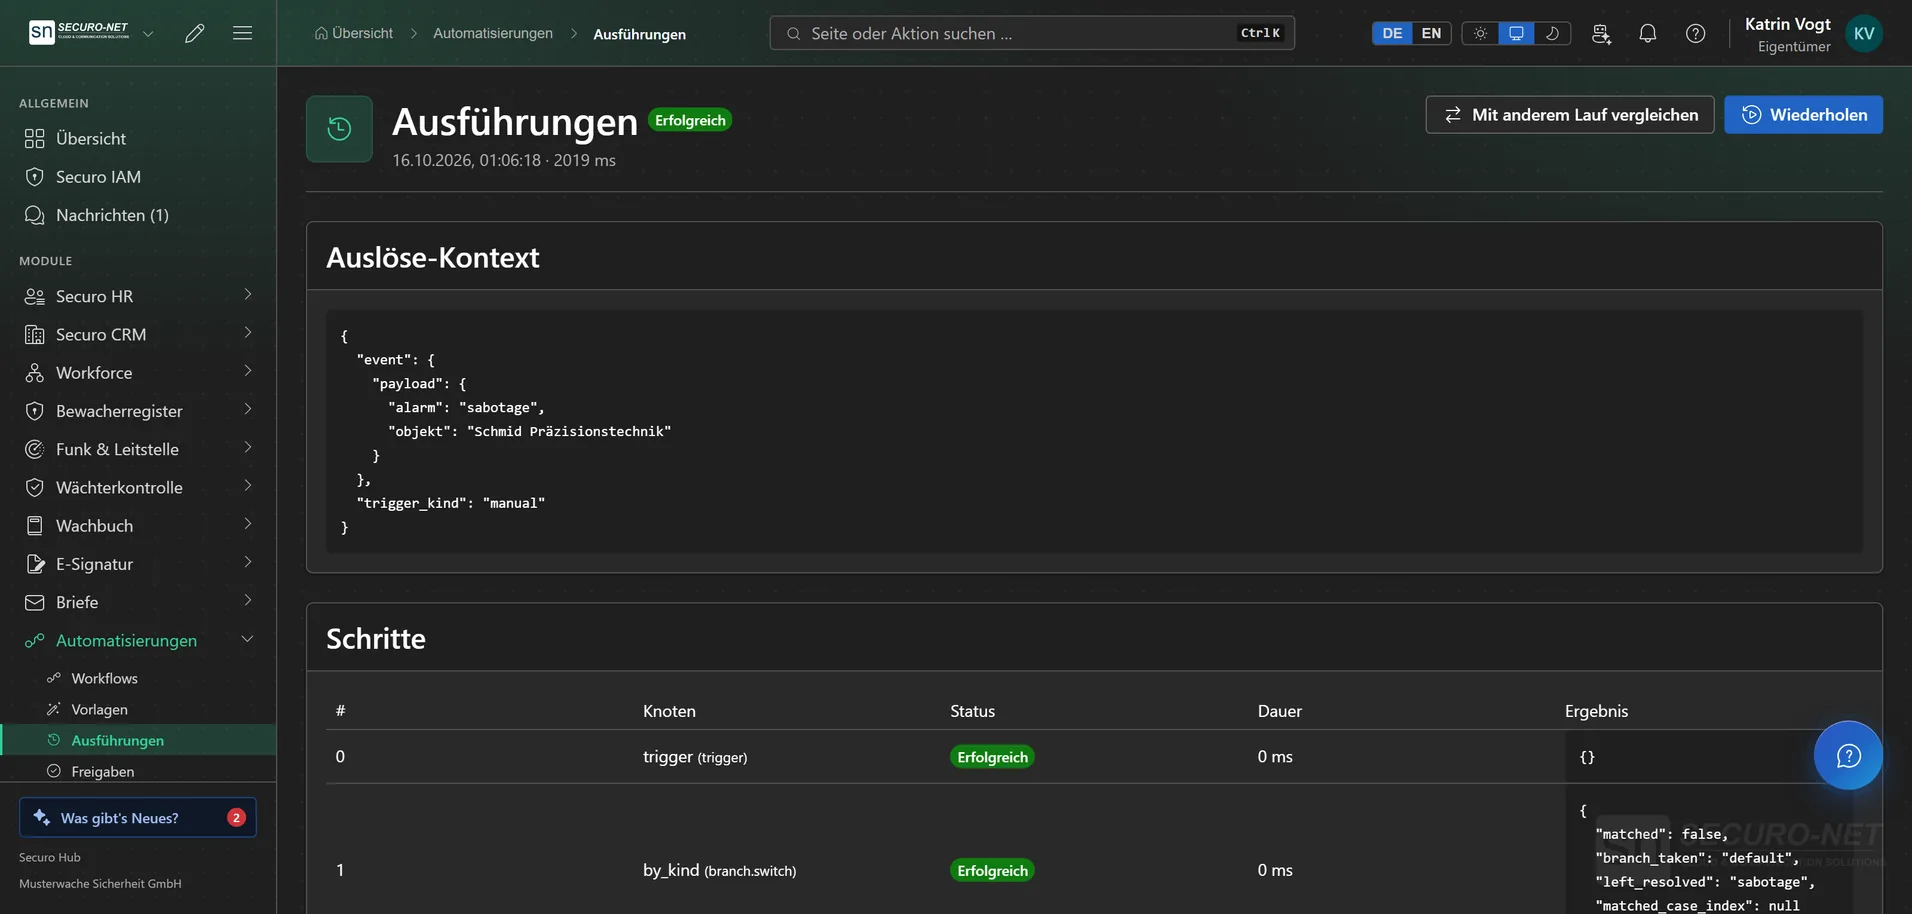Click the Securo-Net logo
This screenshot has width=1912, height=914.
[x=79, y=32]
